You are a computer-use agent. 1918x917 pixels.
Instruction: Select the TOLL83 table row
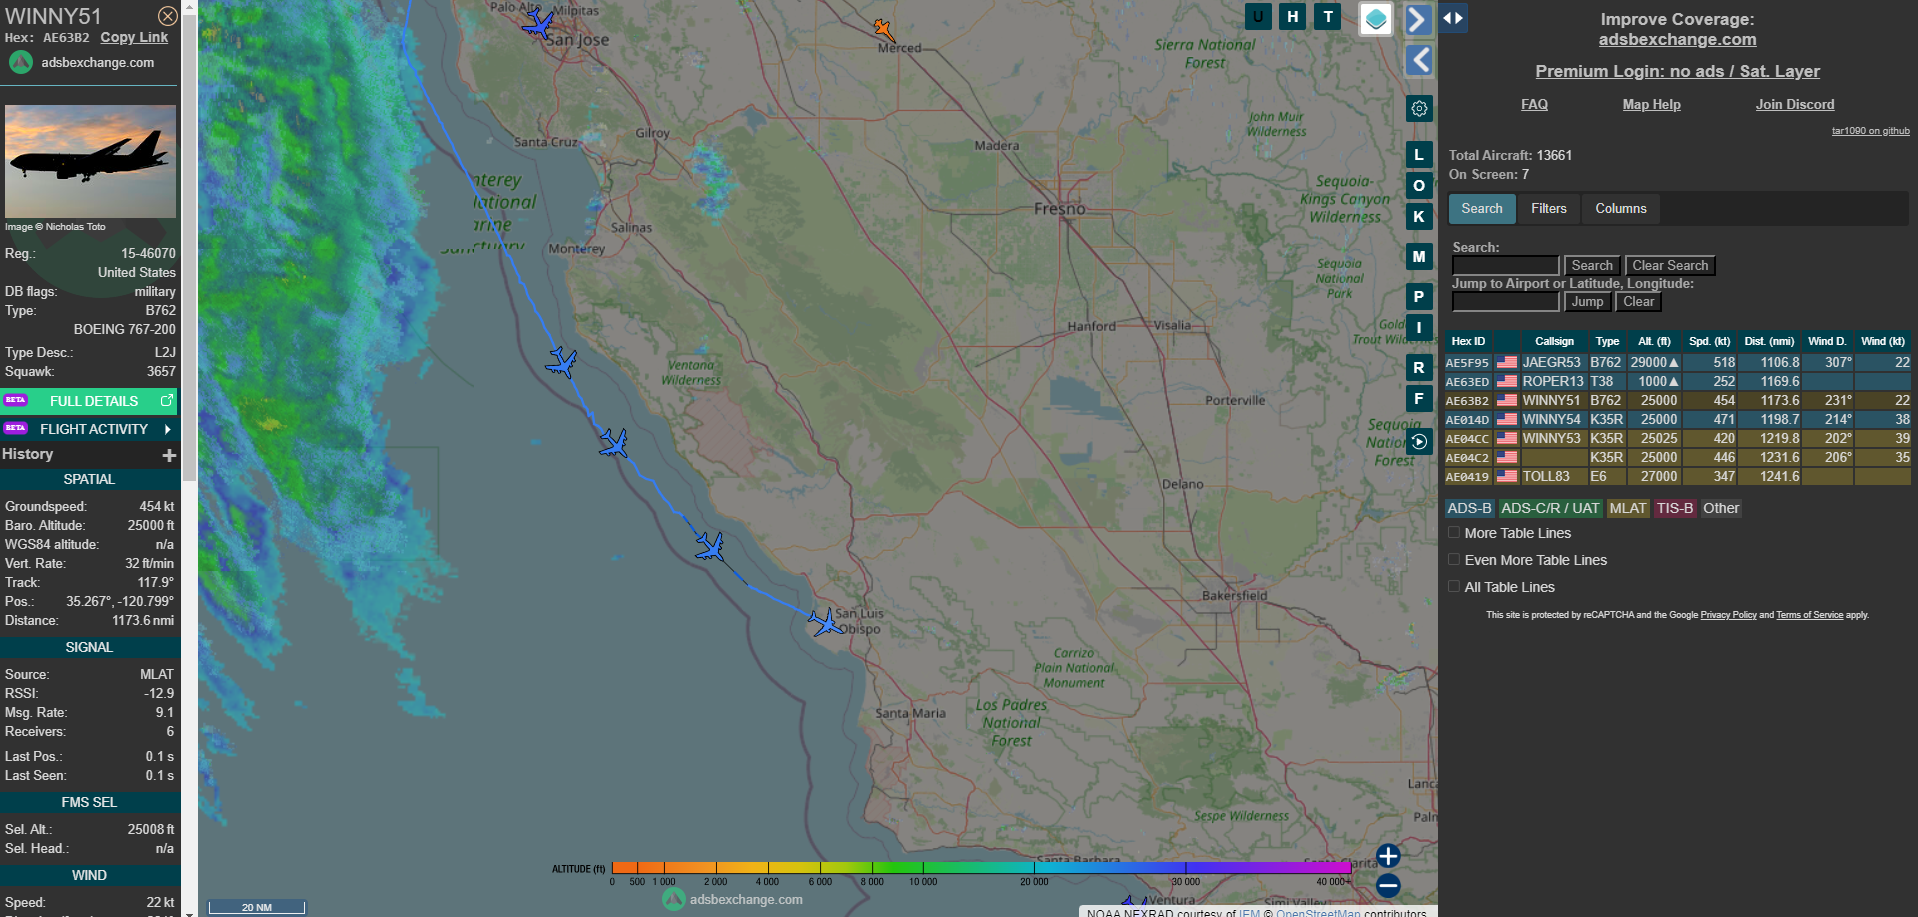tap(1677, 477)
